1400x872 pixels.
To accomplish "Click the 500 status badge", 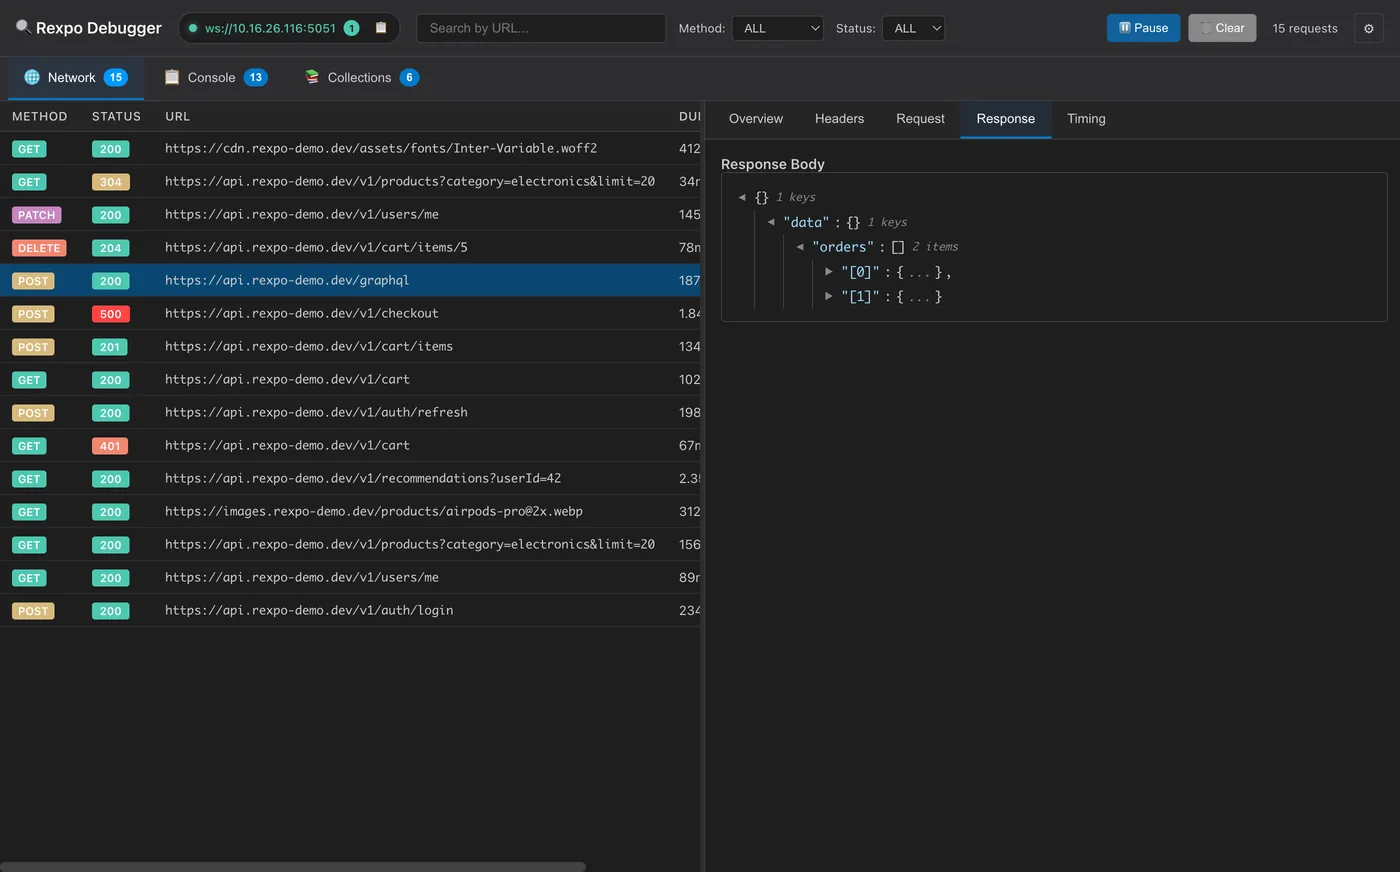I will point(111,314).
